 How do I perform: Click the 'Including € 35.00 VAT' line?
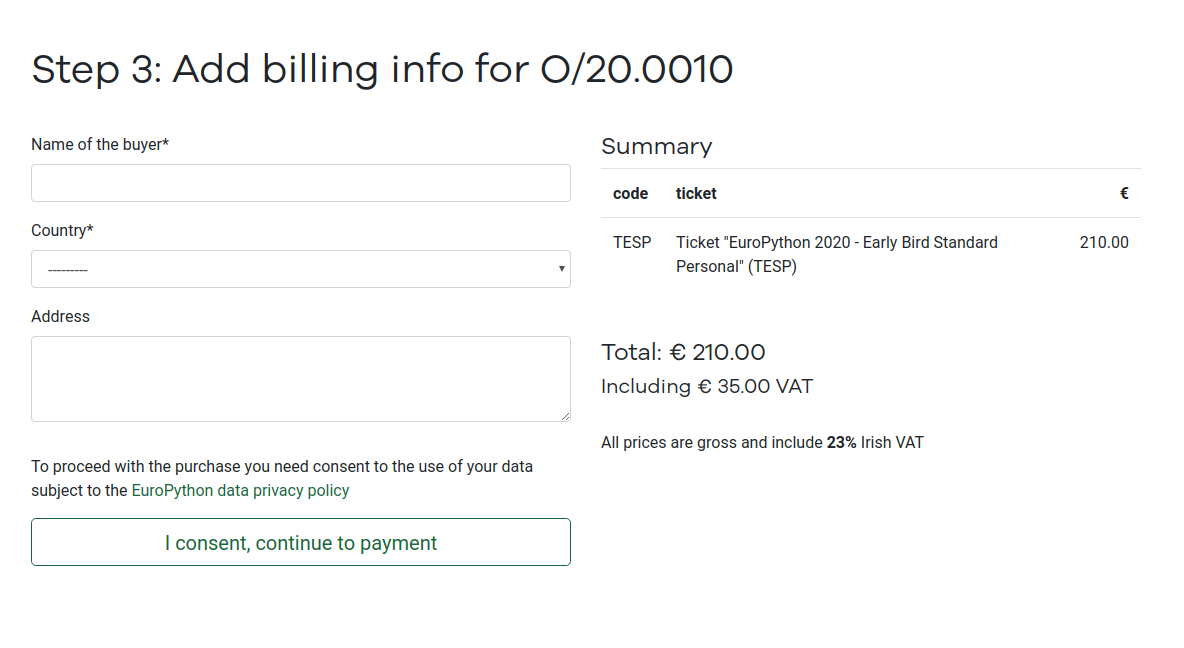click(x=707, y=387)
